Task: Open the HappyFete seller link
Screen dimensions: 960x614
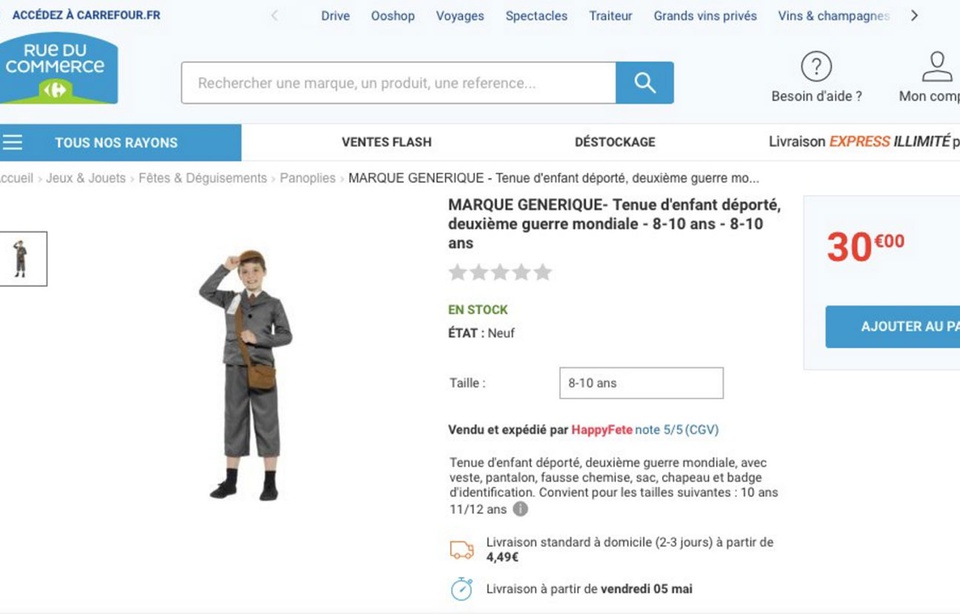Action: [602, 430]
